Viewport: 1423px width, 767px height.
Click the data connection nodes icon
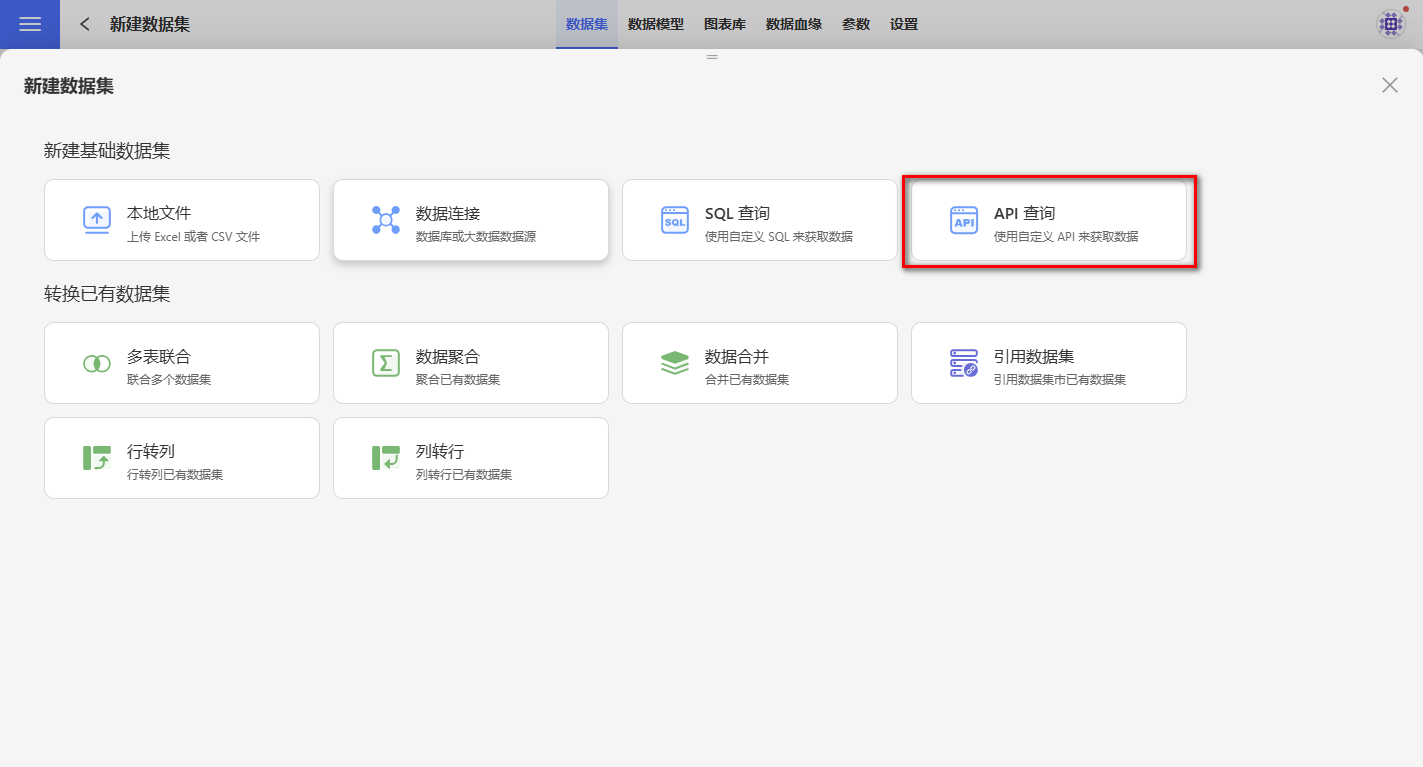386,220
